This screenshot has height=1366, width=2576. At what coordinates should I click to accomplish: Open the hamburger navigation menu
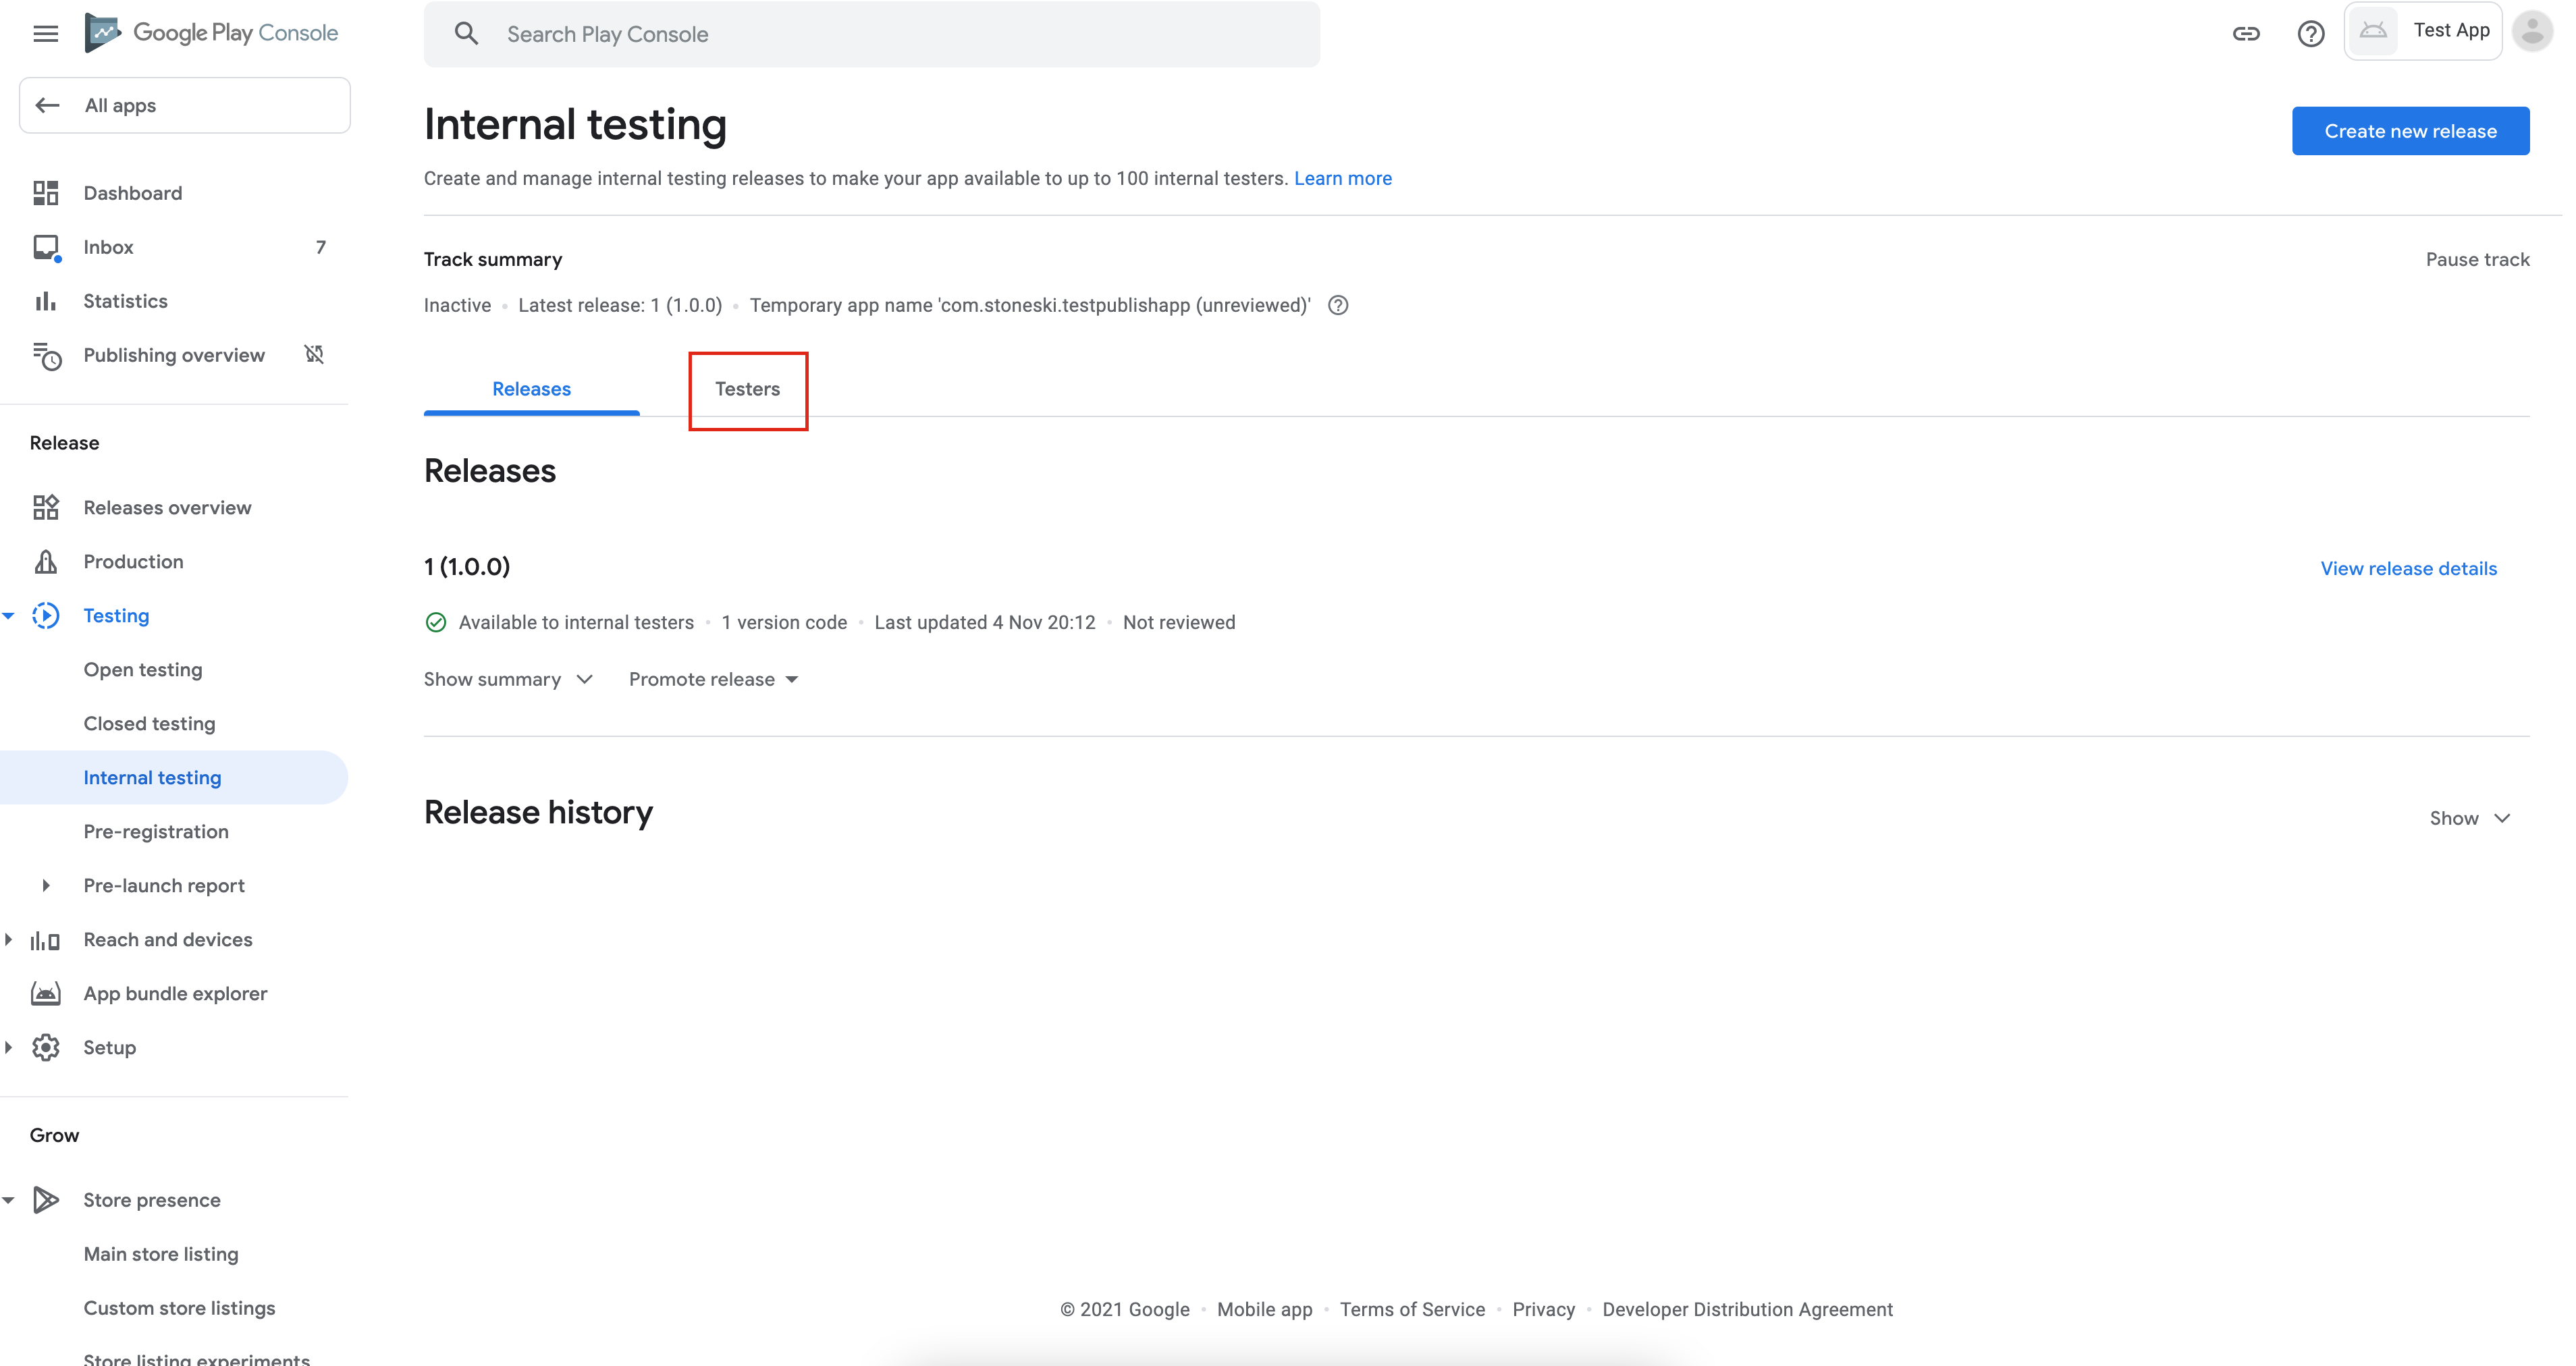(x=45, y=33)
